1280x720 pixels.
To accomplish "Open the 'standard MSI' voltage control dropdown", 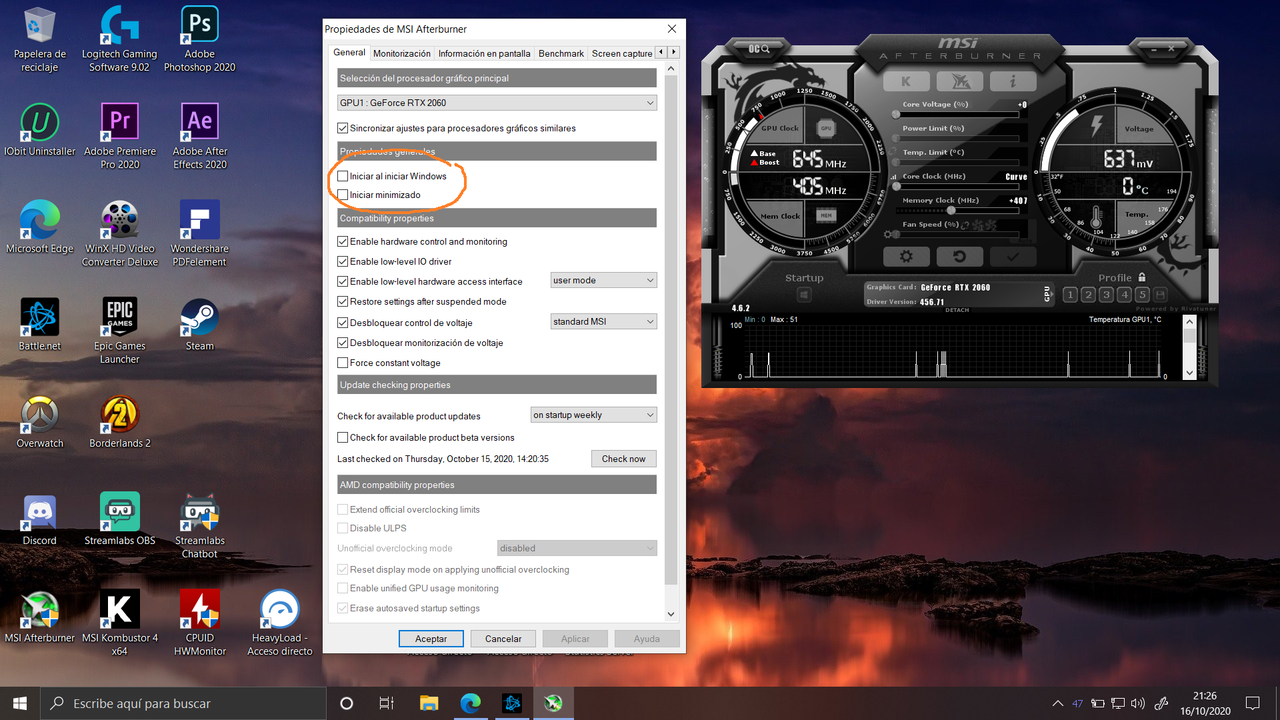I will (603, 322).
